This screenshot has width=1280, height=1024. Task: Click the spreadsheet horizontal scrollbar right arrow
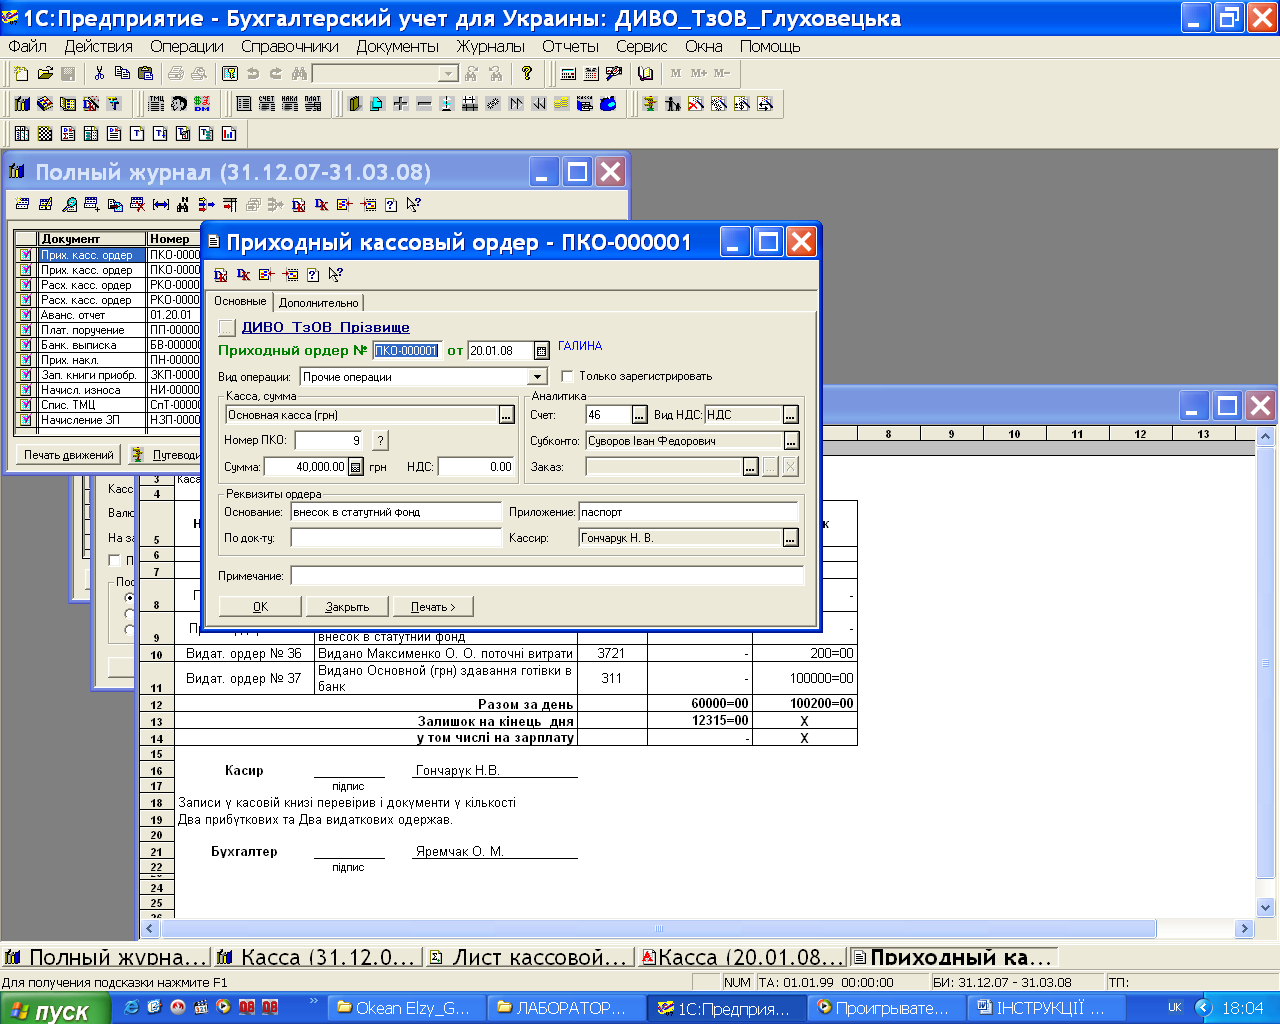click(x=1245, y=929)
